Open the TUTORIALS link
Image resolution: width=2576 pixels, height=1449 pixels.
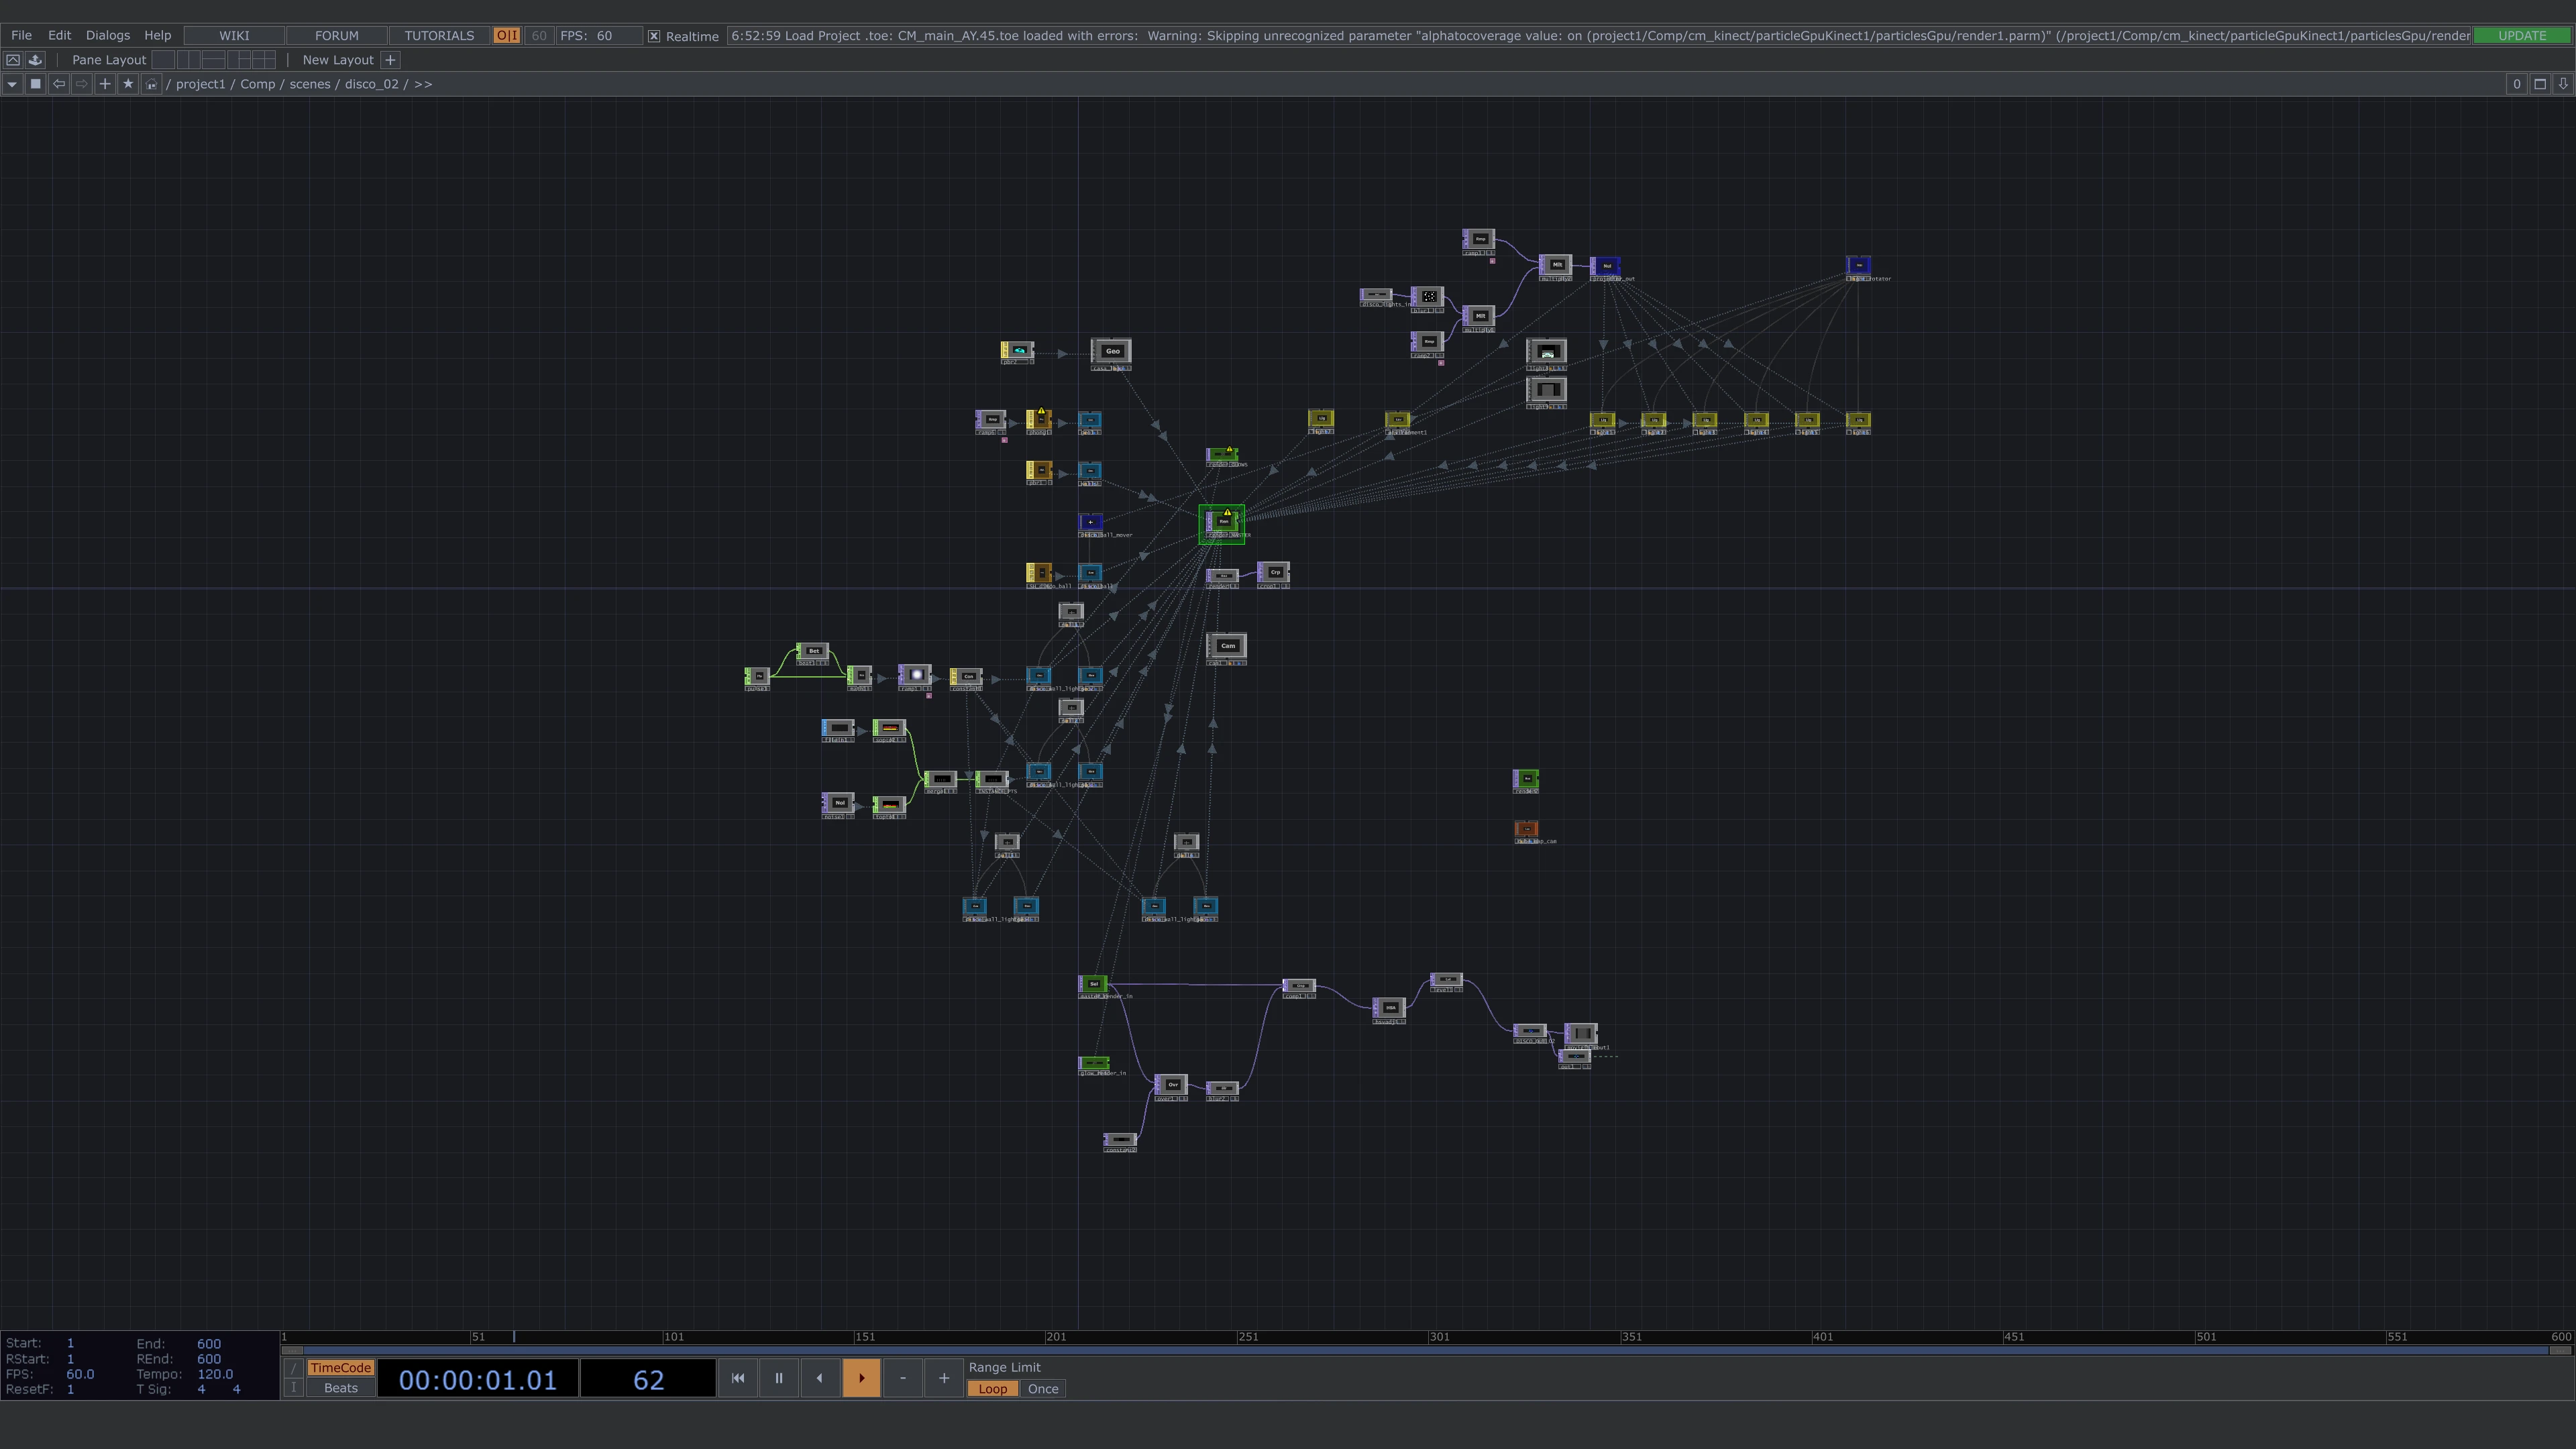[439, 36]
